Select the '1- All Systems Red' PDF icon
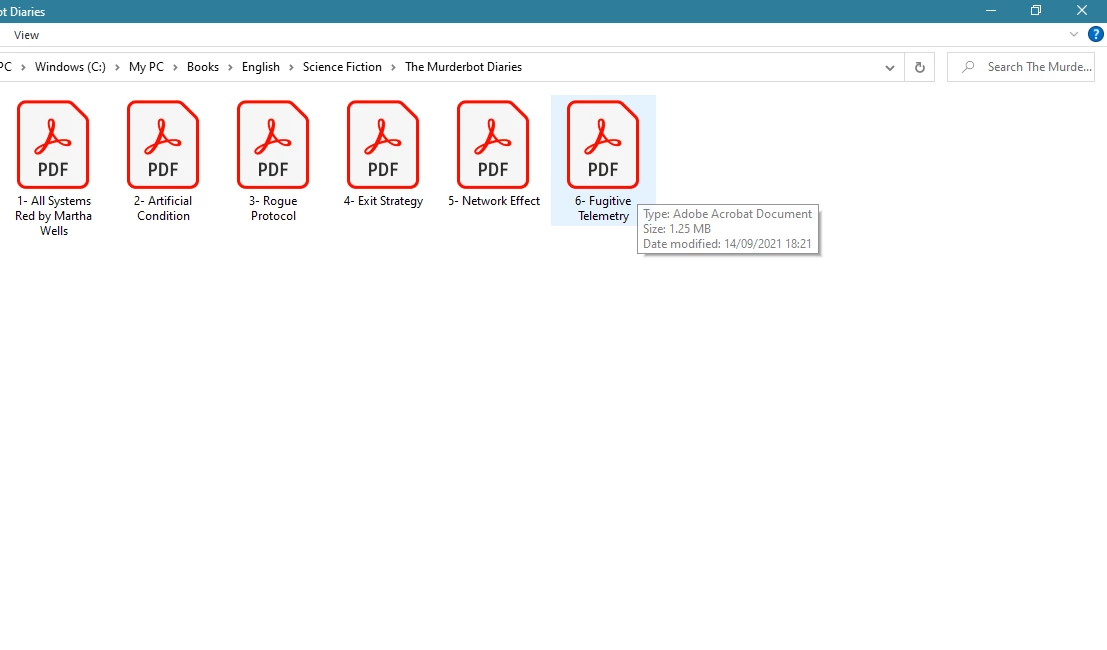 coord(53,145)
